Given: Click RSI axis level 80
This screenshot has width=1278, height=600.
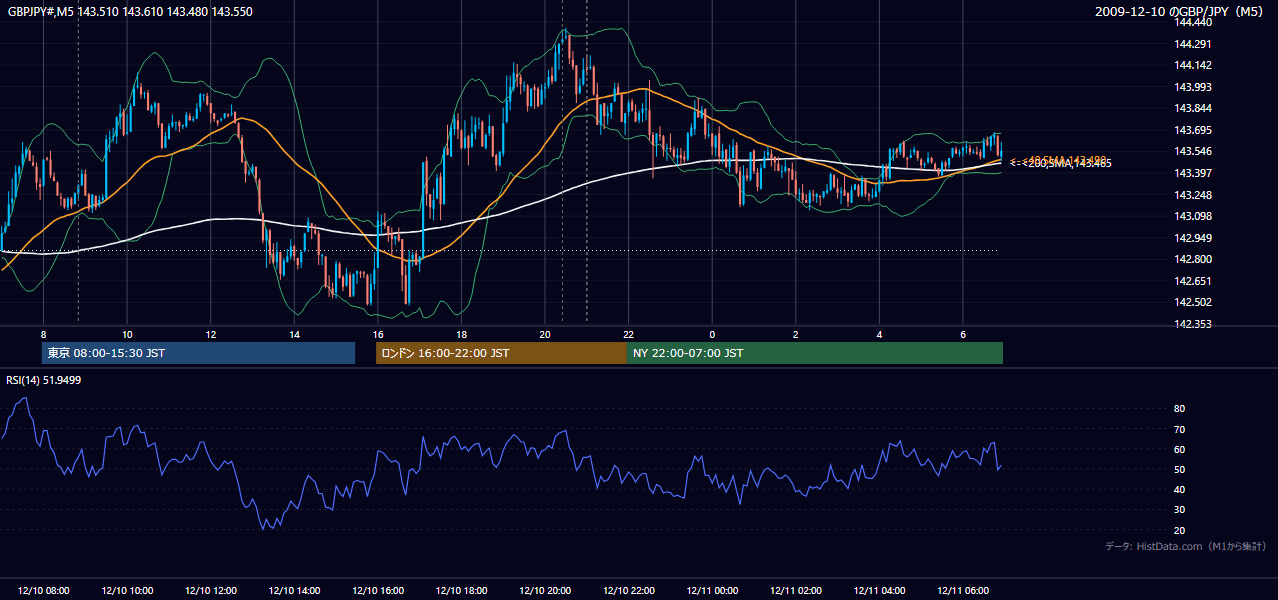Looking at the screenshot, I should coord(1180,409).
